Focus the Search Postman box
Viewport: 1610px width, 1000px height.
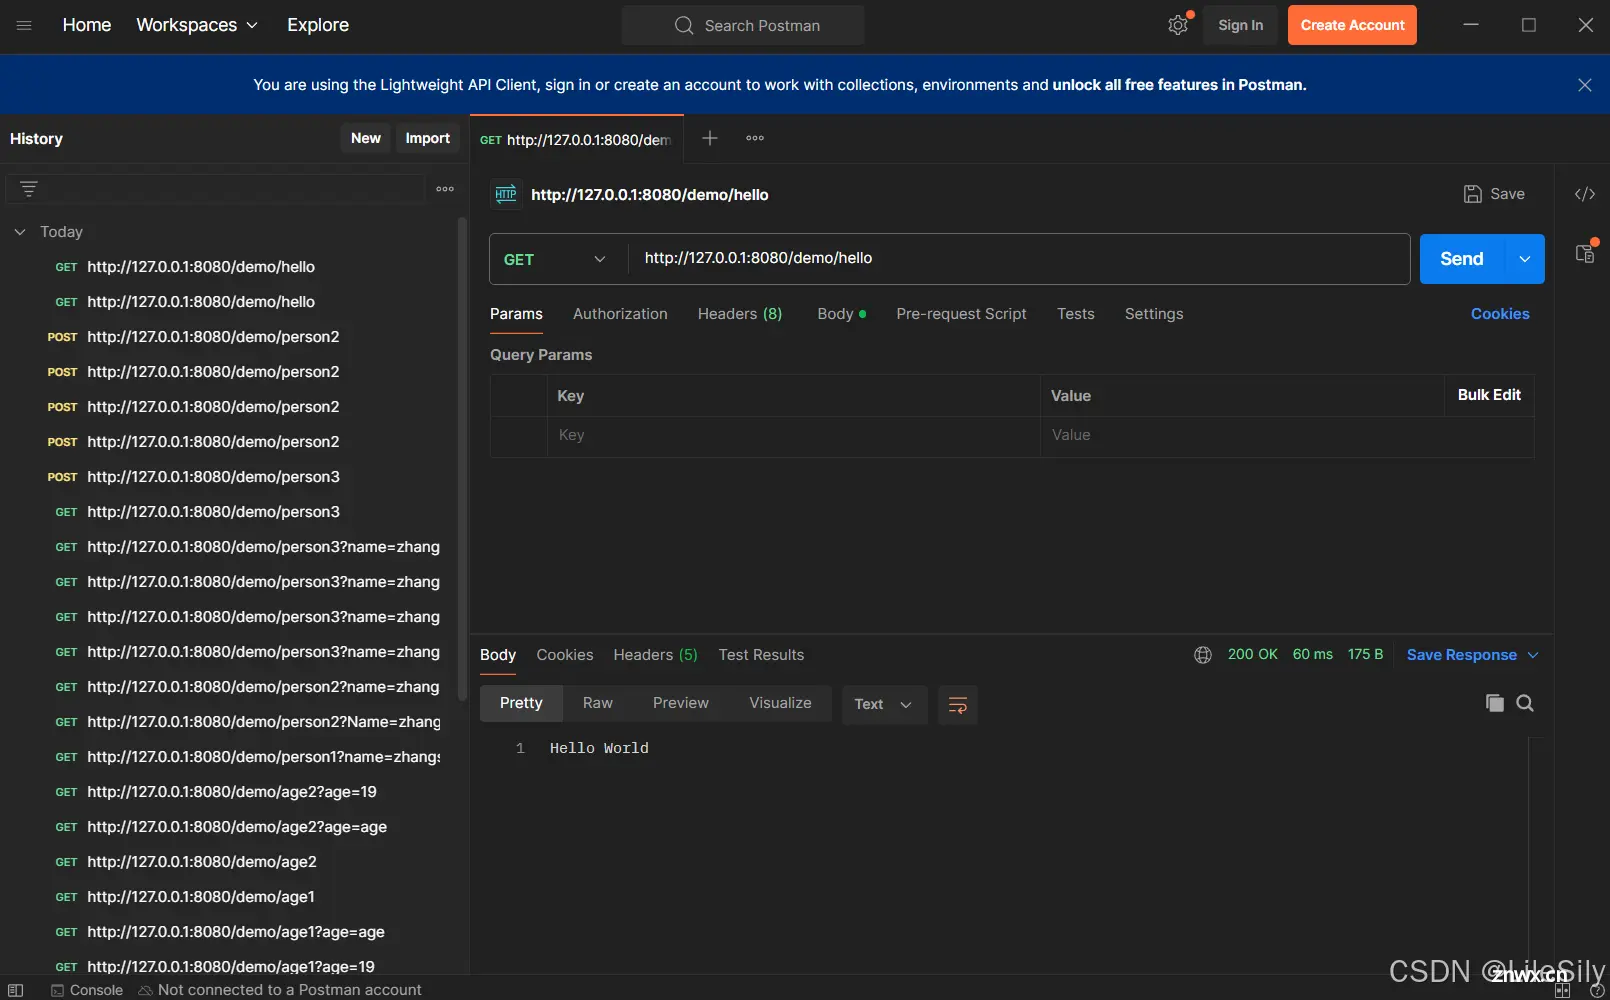(x=743, y=26)
